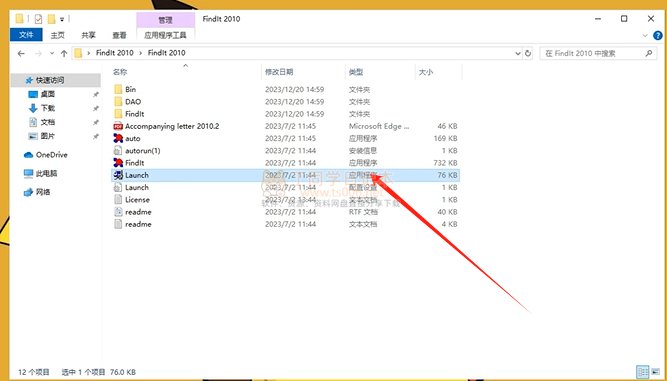Click chevron between FindIt 2010 breadcrumbs
Screen dimensions: 667x381
pos(141,53)
